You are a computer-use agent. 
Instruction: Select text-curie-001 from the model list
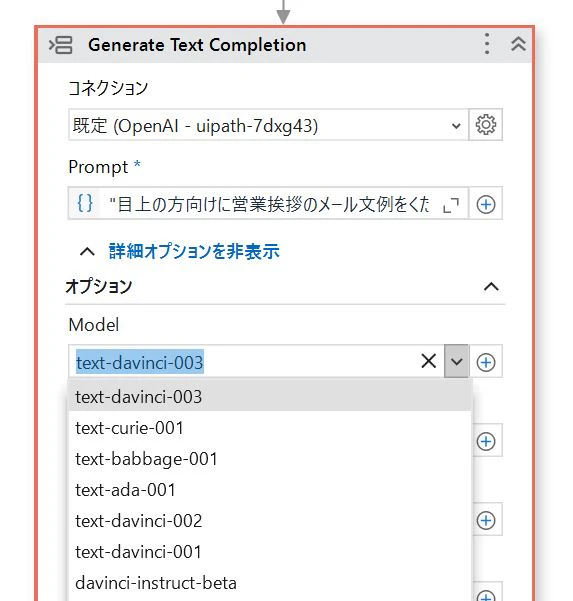click(270, 428)
